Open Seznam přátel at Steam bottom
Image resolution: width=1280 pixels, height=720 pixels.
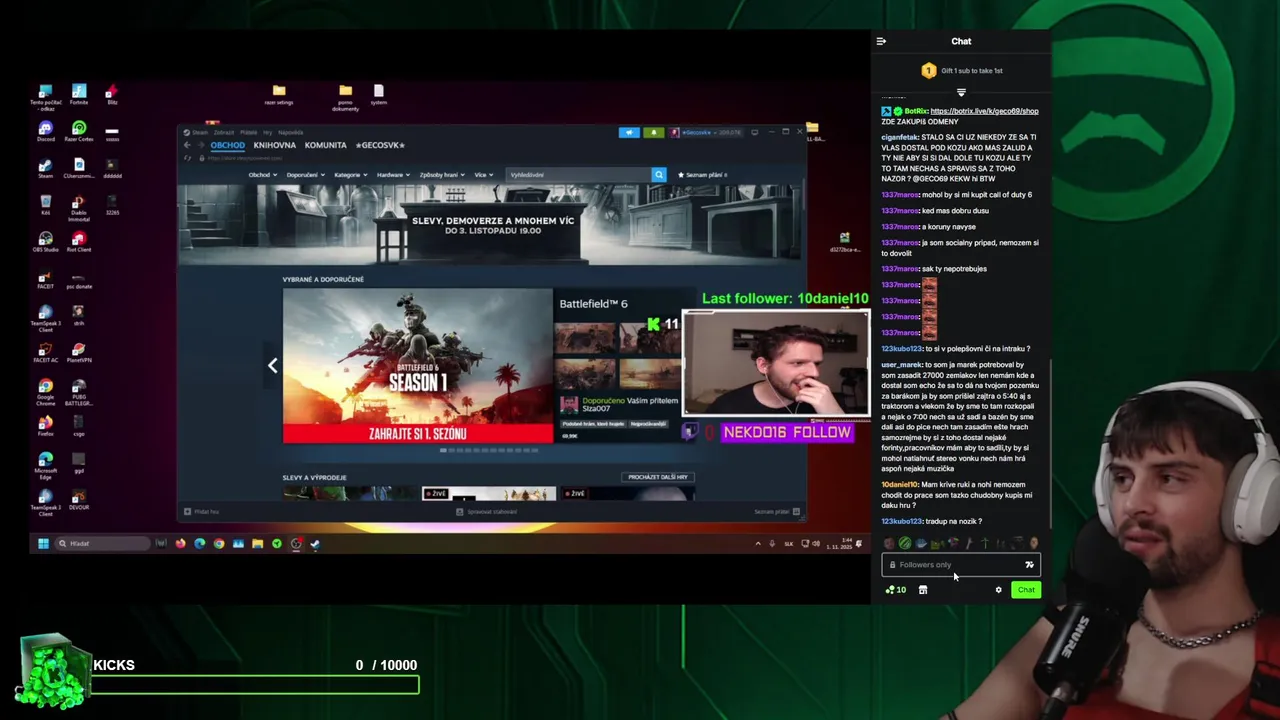(776, 512)
